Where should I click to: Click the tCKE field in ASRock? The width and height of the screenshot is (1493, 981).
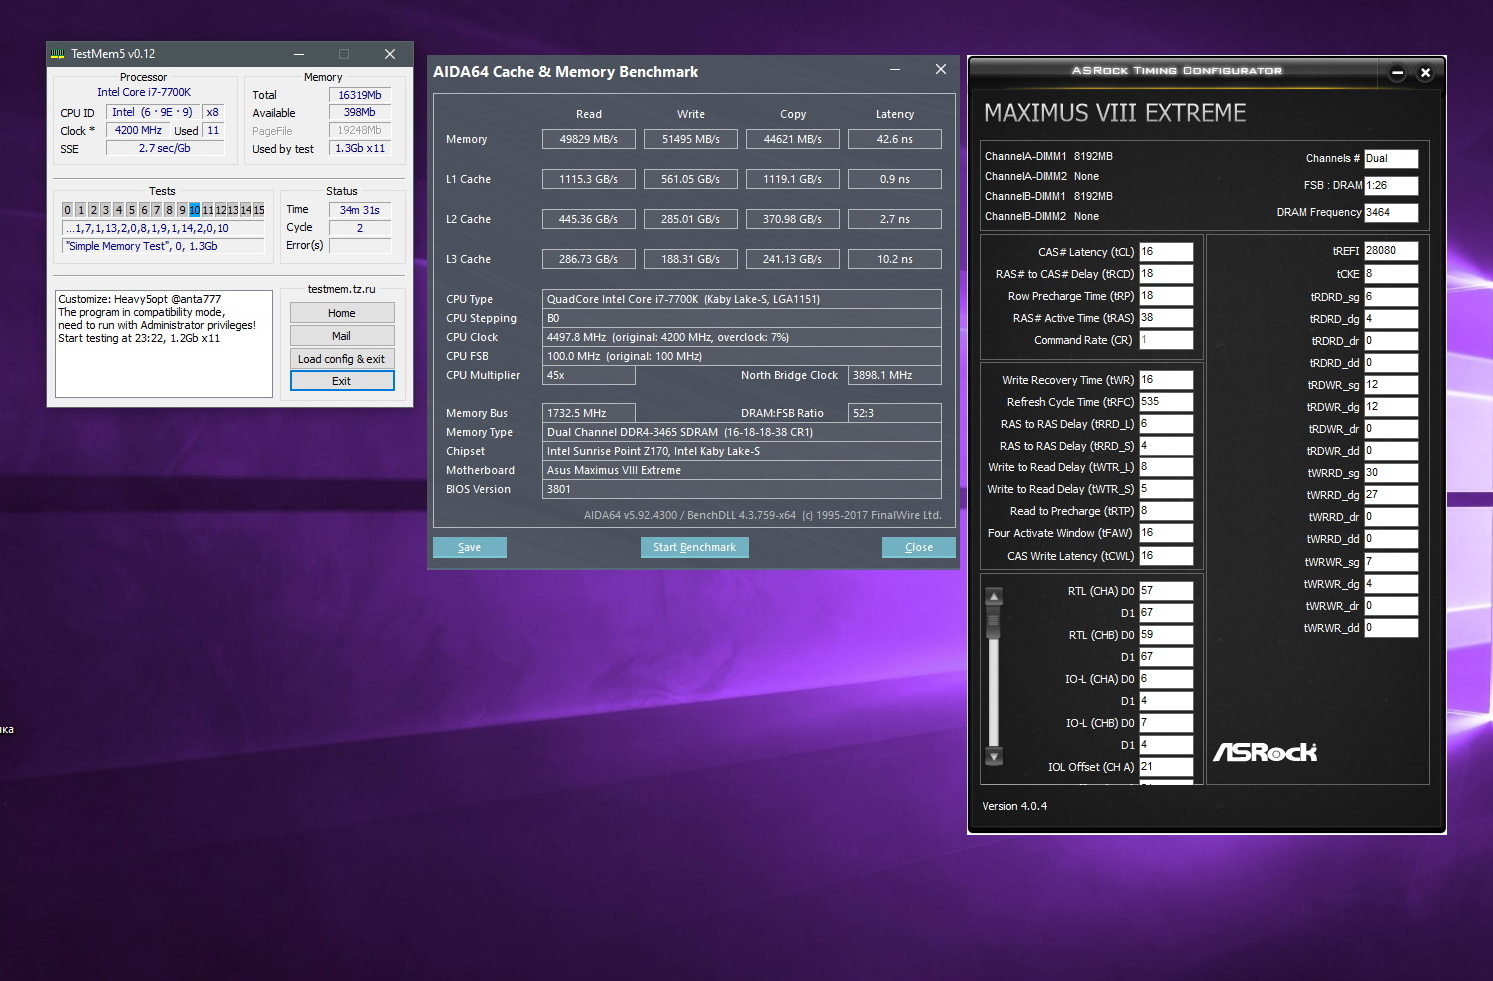coord(1391,274)
